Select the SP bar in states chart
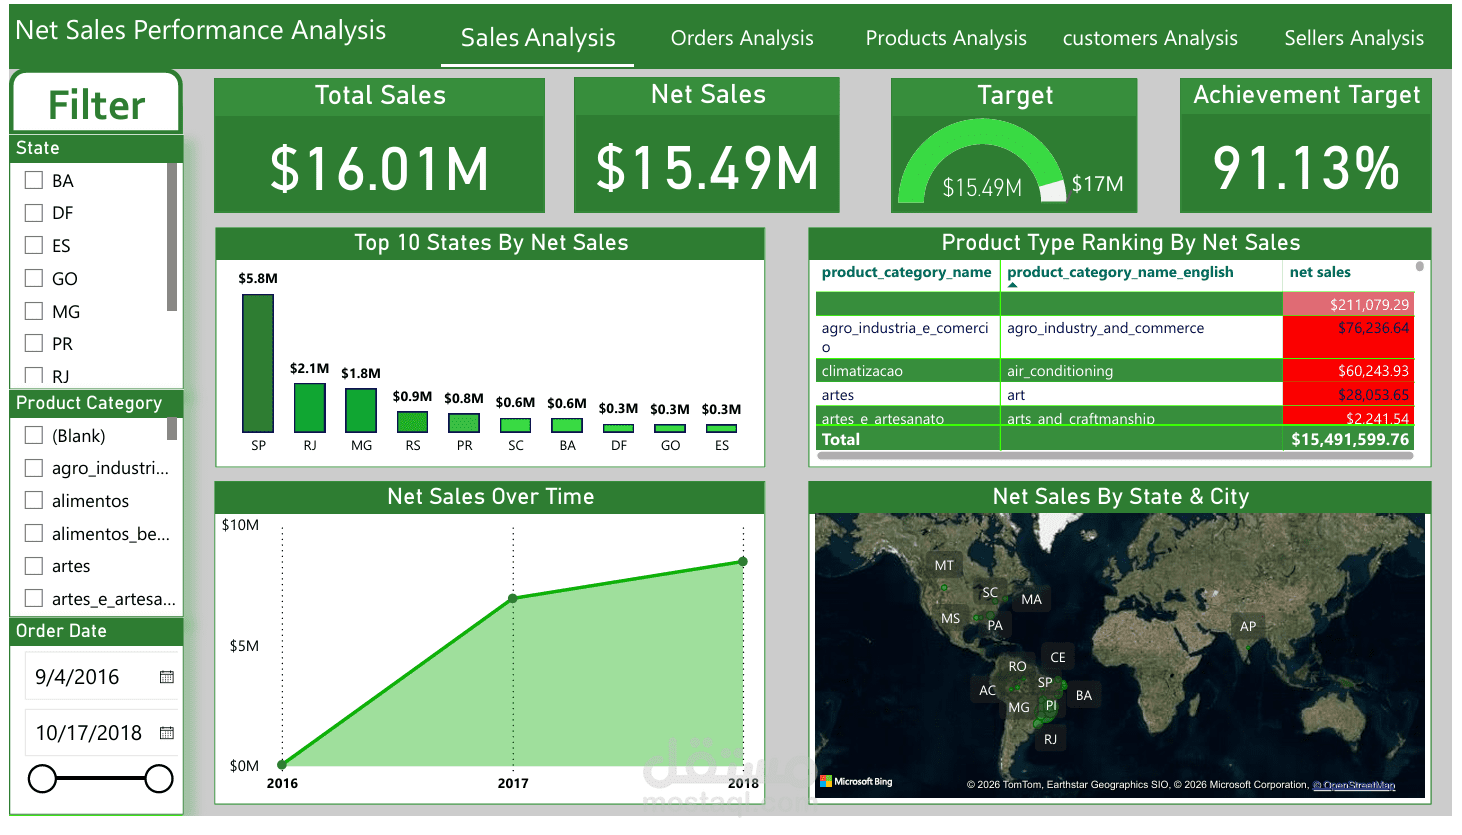Image resolution: width=1462 pixels, height=835 pixels. pyautogui.click(x=258, y=363)
